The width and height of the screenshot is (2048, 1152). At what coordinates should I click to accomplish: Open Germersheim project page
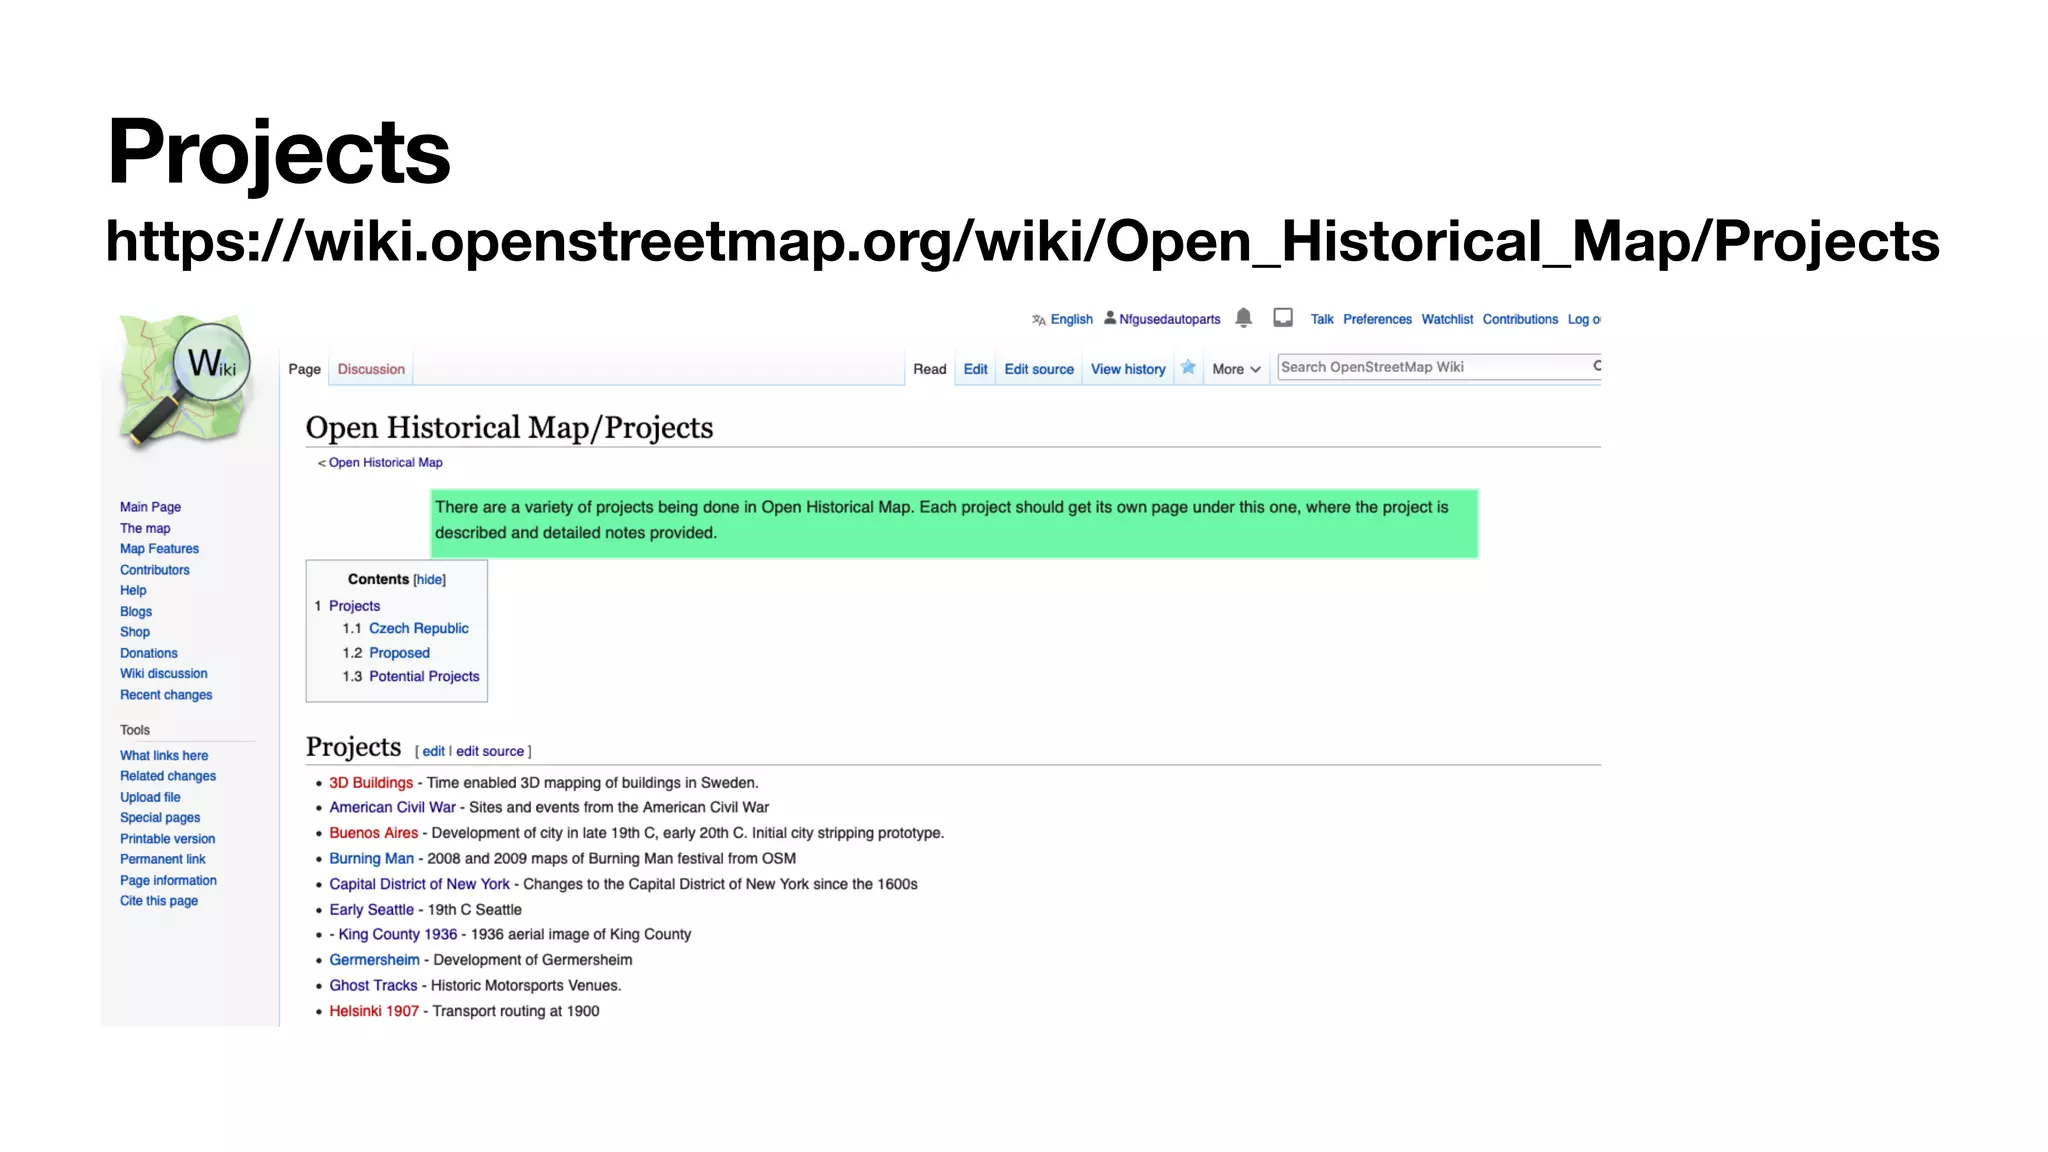(374, 960)
